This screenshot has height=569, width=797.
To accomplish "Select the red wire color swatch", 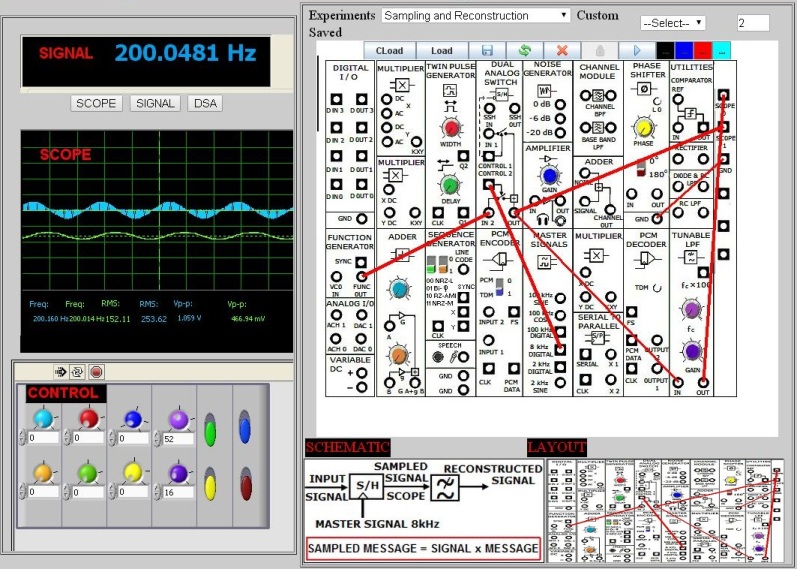I will (703, 50).
